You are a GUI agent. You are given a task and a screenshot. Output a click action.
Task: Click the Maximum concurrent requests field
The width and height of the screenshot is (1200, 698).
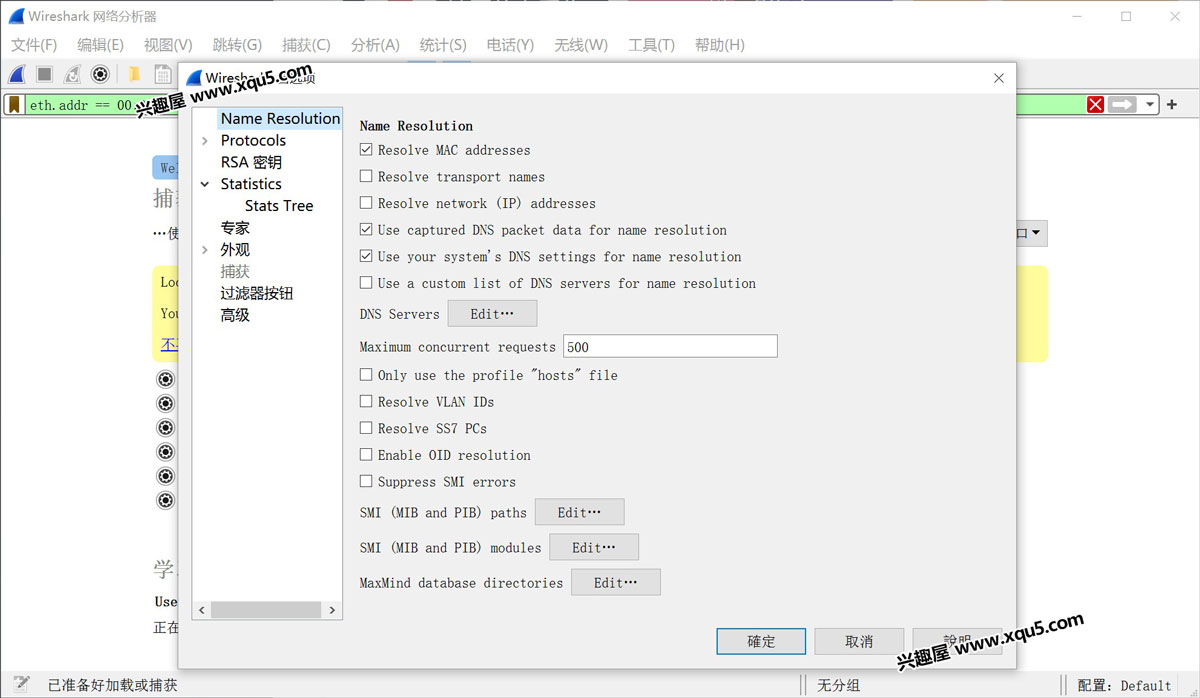tap(670, 347)
